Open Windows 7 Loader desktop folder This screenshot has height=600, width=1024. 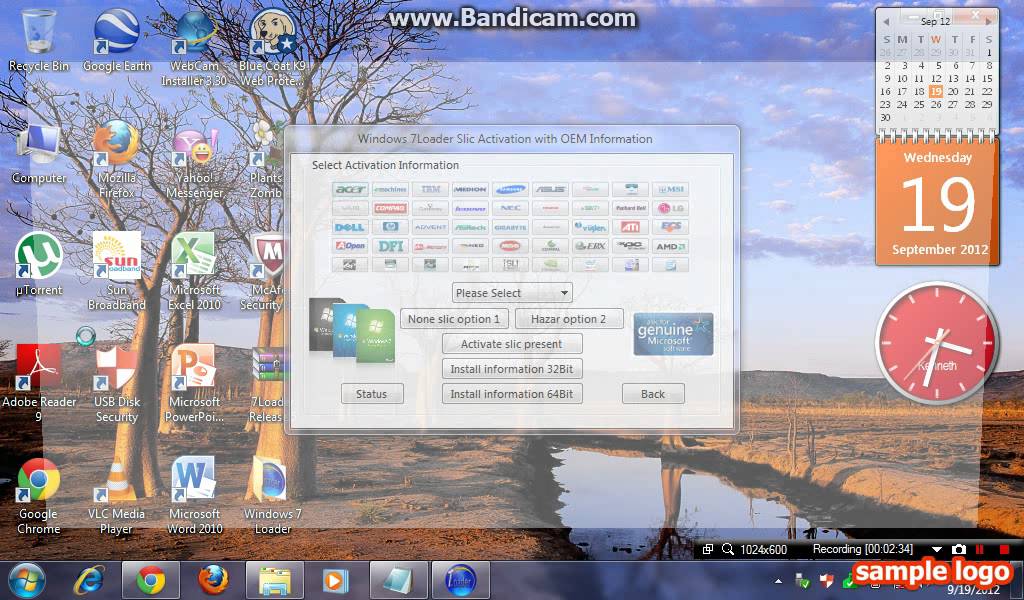click(273, 496)
